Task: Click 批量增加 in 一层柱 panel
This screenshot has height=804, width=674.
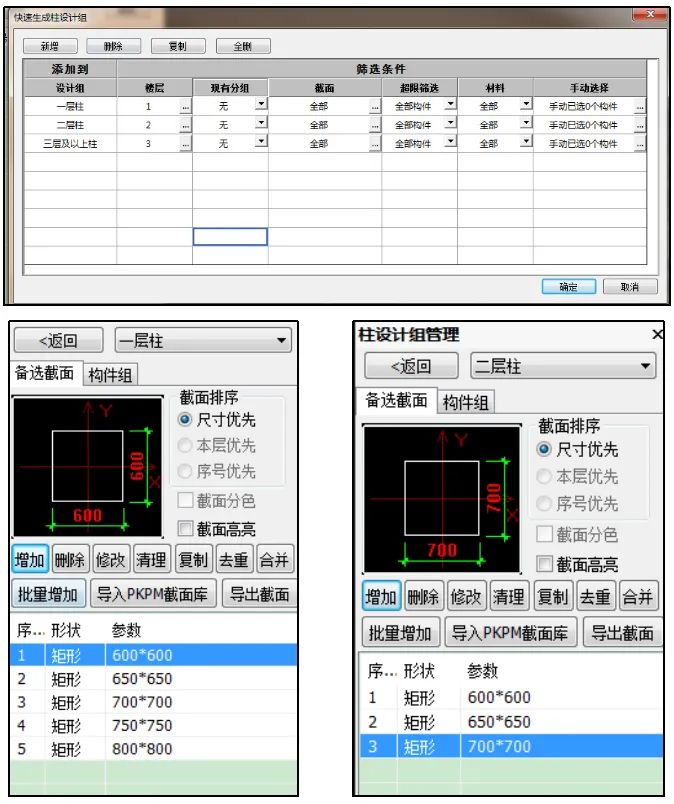Action: (48, 594)
